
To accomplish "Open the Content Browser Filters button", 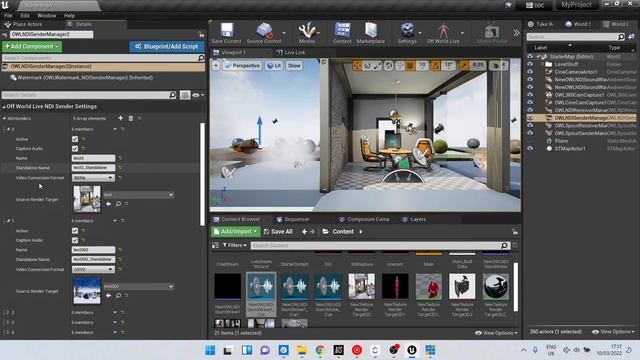I will [234, 245].
